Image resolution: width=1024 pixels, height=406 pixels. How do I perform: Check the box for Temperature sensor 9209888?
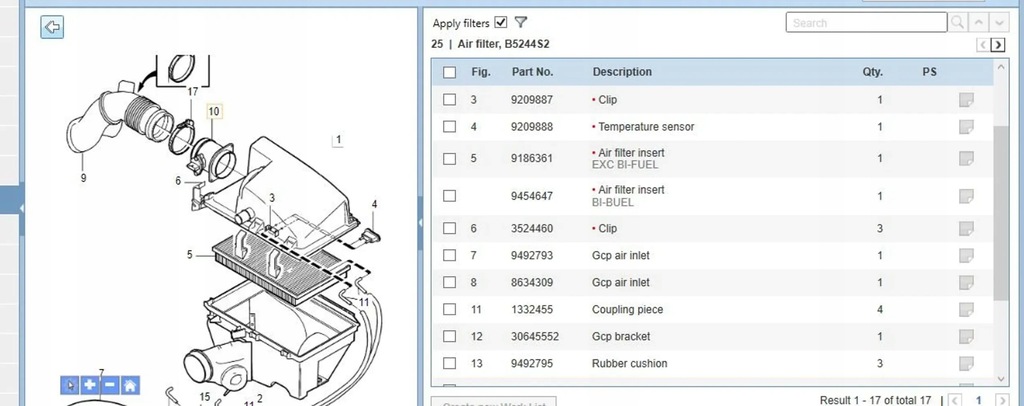point(449,127)
